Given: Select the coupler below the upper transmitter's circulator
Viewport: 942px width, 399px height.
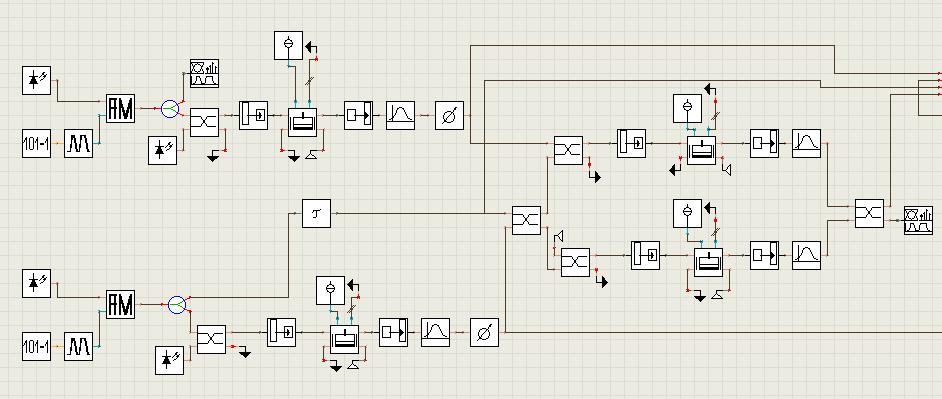Looking at the screenshot, I should click(x=204, y=123).
